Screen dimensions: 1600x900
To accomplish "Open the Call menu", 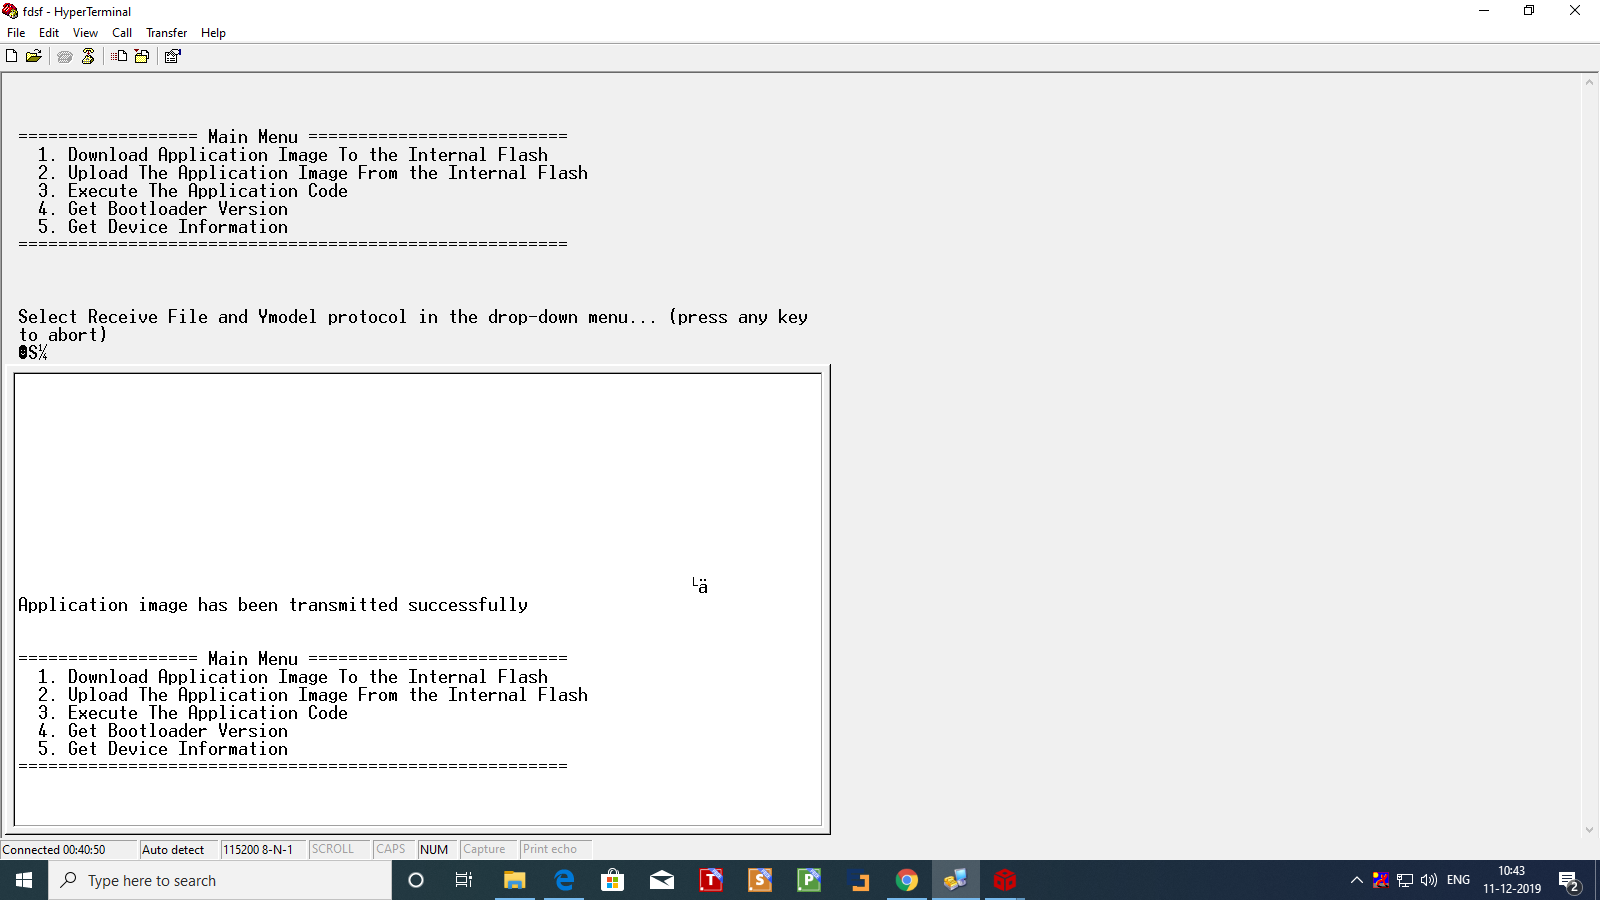I will coord(122,32).
